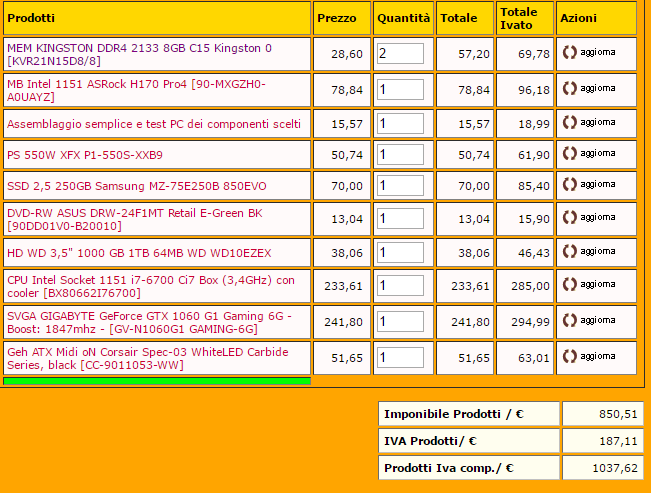
Task: Click aggiorna icon for SVGA GIGABYTE GTX 1060 row
Action: tap(570, 321)
